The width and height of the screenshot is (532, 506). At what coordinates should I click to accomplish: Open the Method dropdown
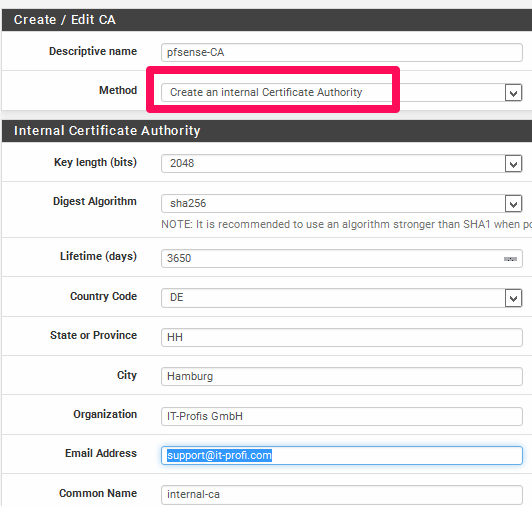click(342, 92)
